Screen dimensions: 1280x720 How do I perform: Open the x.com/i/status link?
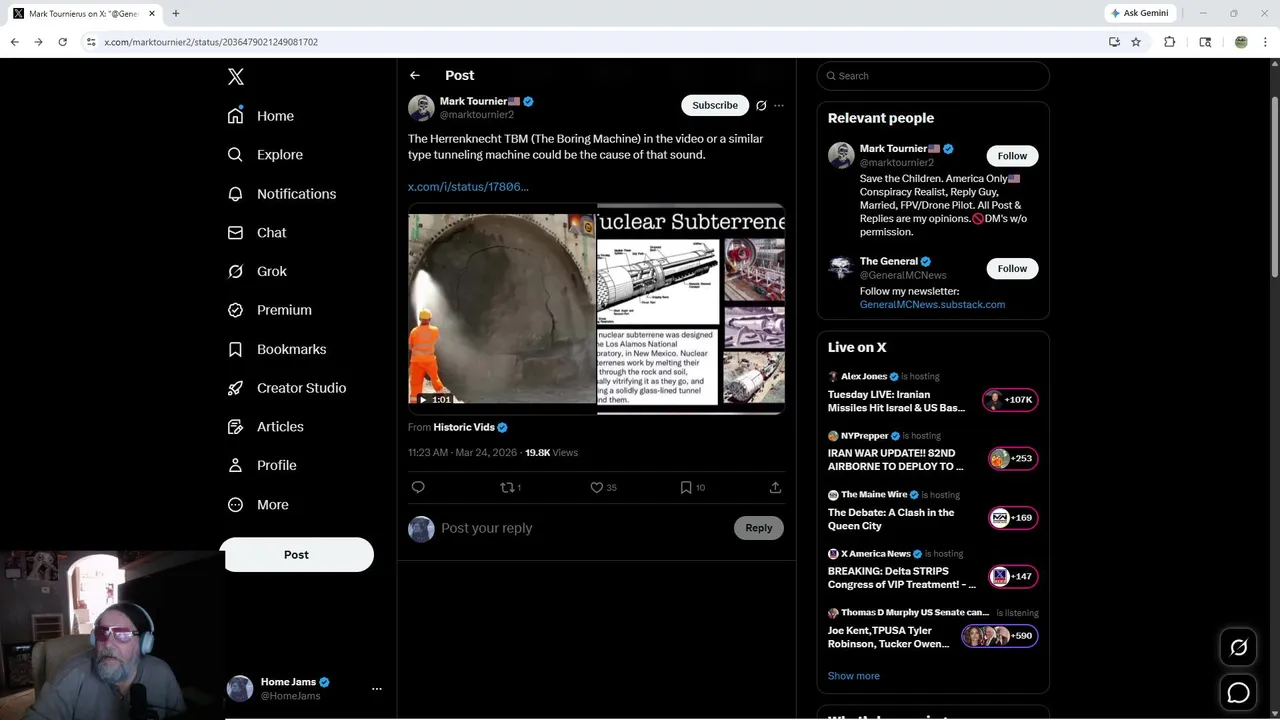coord(468,187)
